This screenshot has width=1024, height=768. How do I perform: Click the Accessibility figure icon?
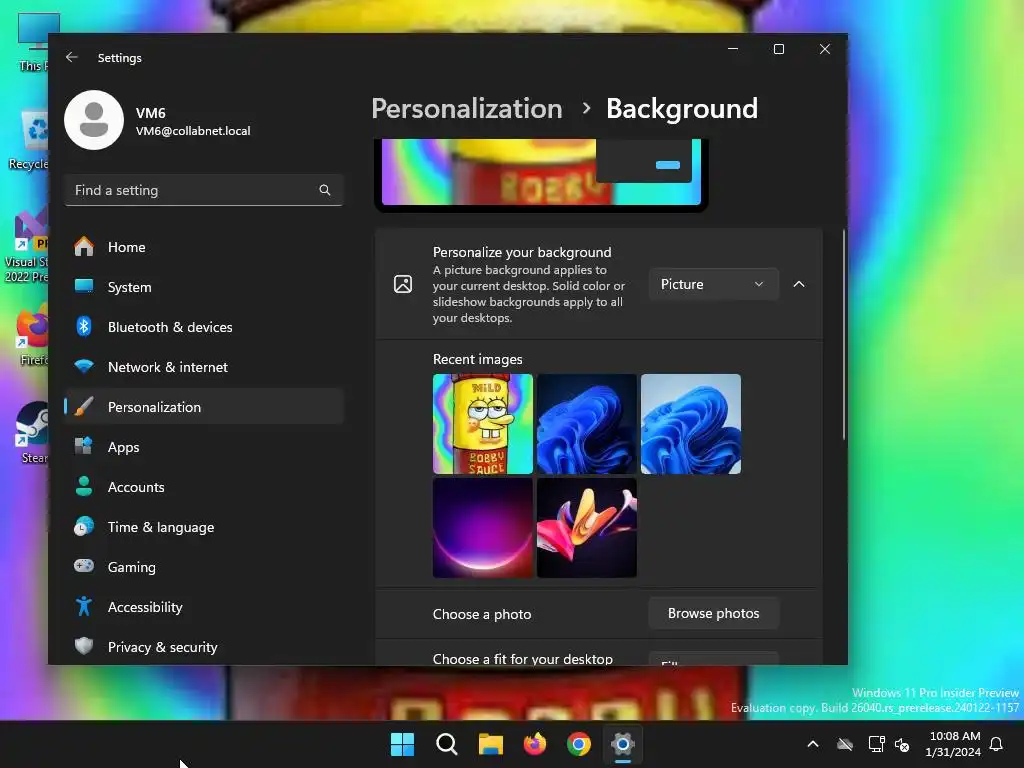84,606
